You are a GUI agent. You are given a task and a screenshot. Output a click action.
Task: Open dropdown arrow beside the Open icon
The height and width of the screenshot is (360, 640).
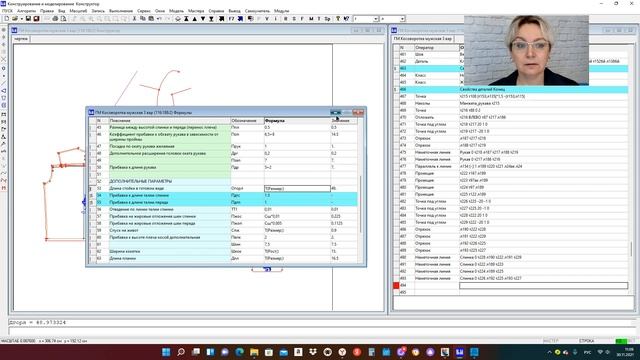point(21,19)
